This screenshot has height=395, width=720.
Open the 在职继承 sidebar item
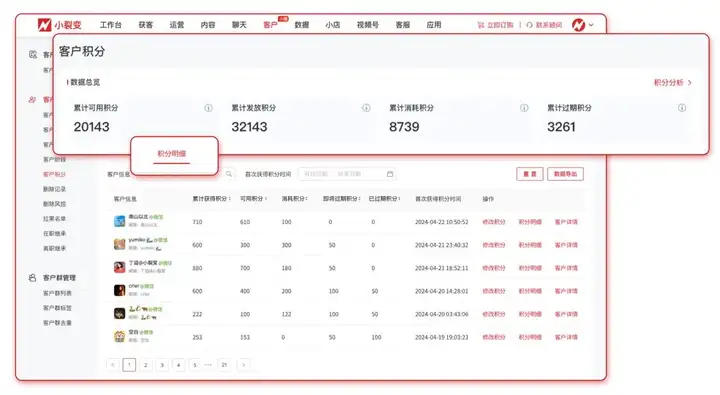click(54, 233)
